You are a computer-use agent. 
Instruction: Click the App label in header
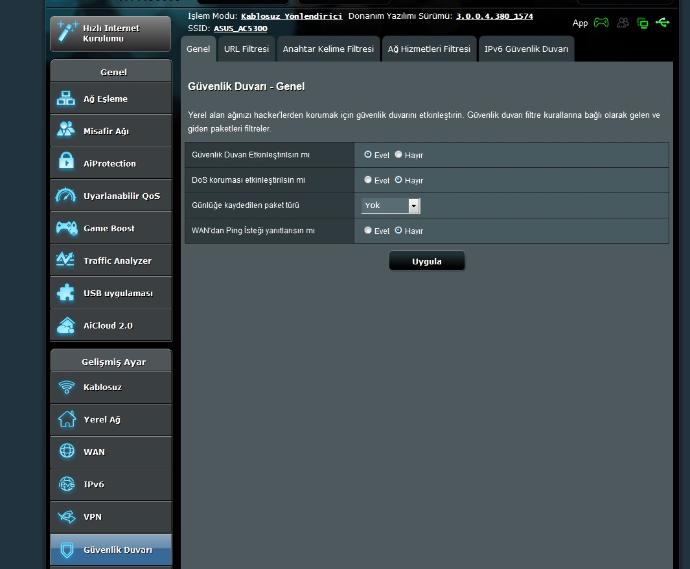pos(580,23)
